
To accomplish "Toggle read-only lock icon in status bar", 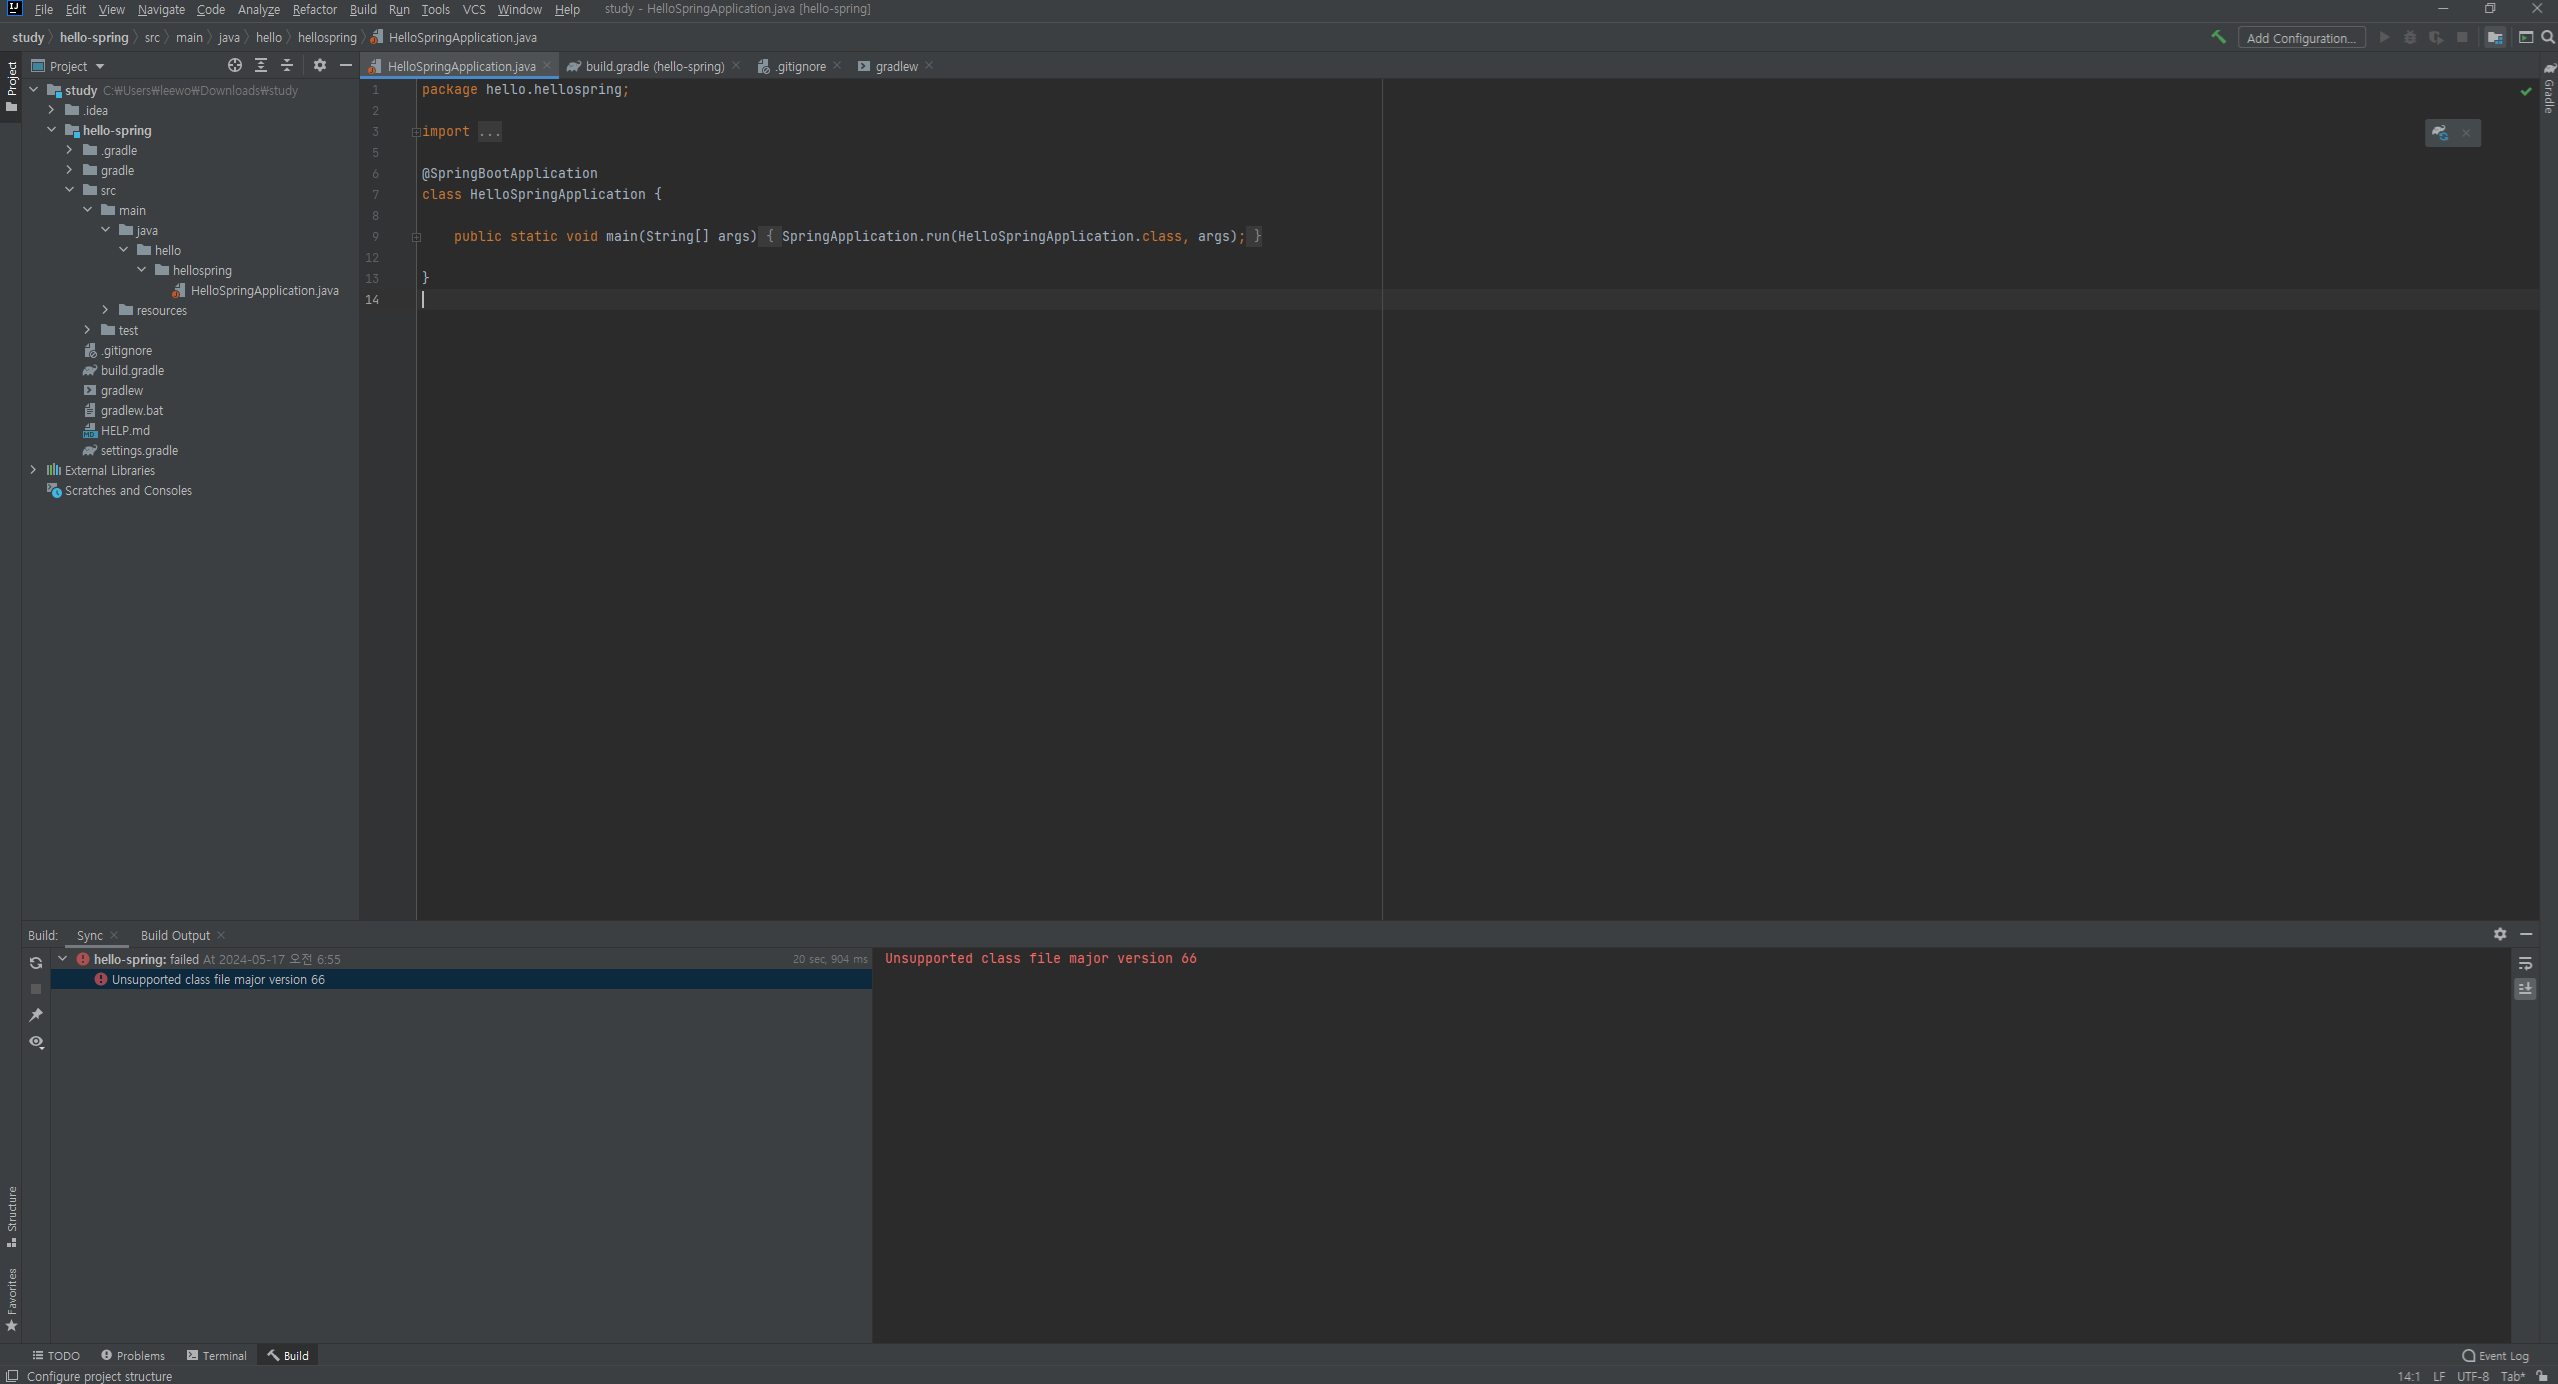I will coord(2542,1376).
